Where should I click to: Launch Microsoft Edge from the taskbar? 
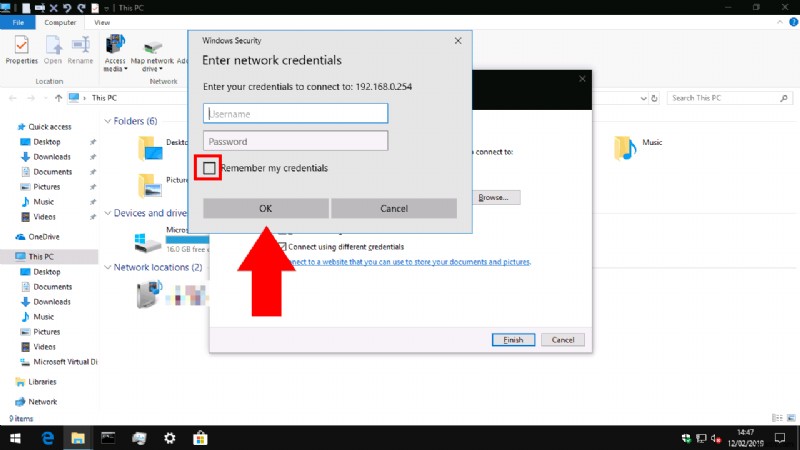coord(47,438)
